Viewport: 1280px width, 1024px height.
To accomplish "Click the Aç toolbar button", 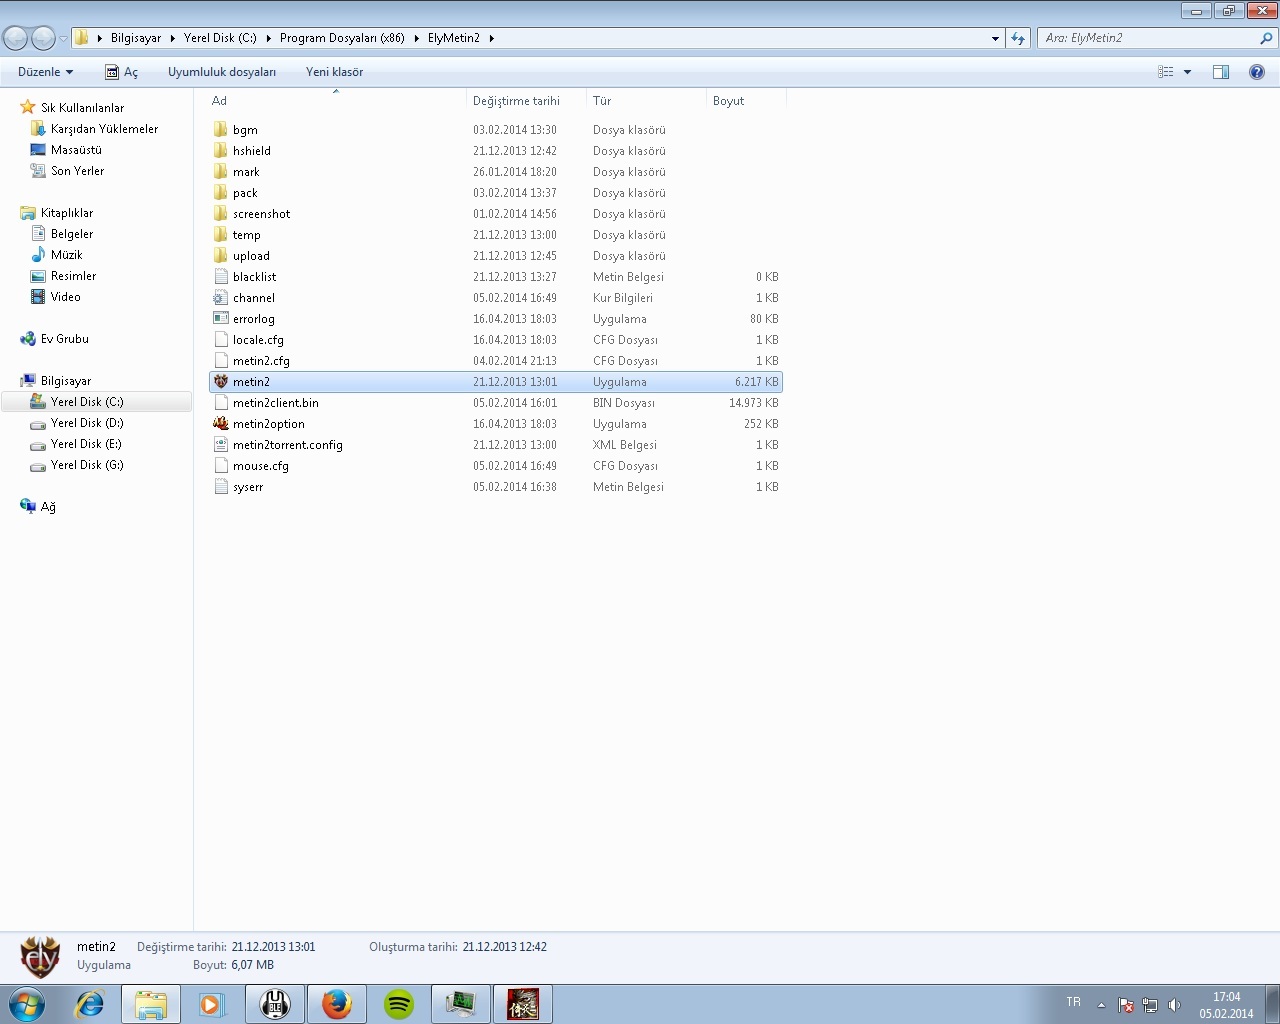I will pos(122,72).
